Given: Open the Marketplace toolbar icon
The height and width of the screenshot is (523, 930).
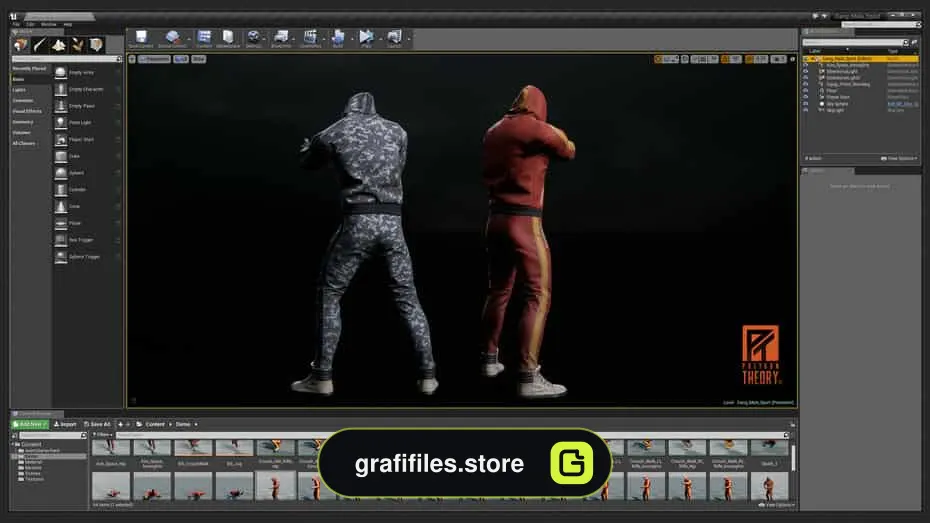Looking at the screenshot, I should (x=228, y=39).
